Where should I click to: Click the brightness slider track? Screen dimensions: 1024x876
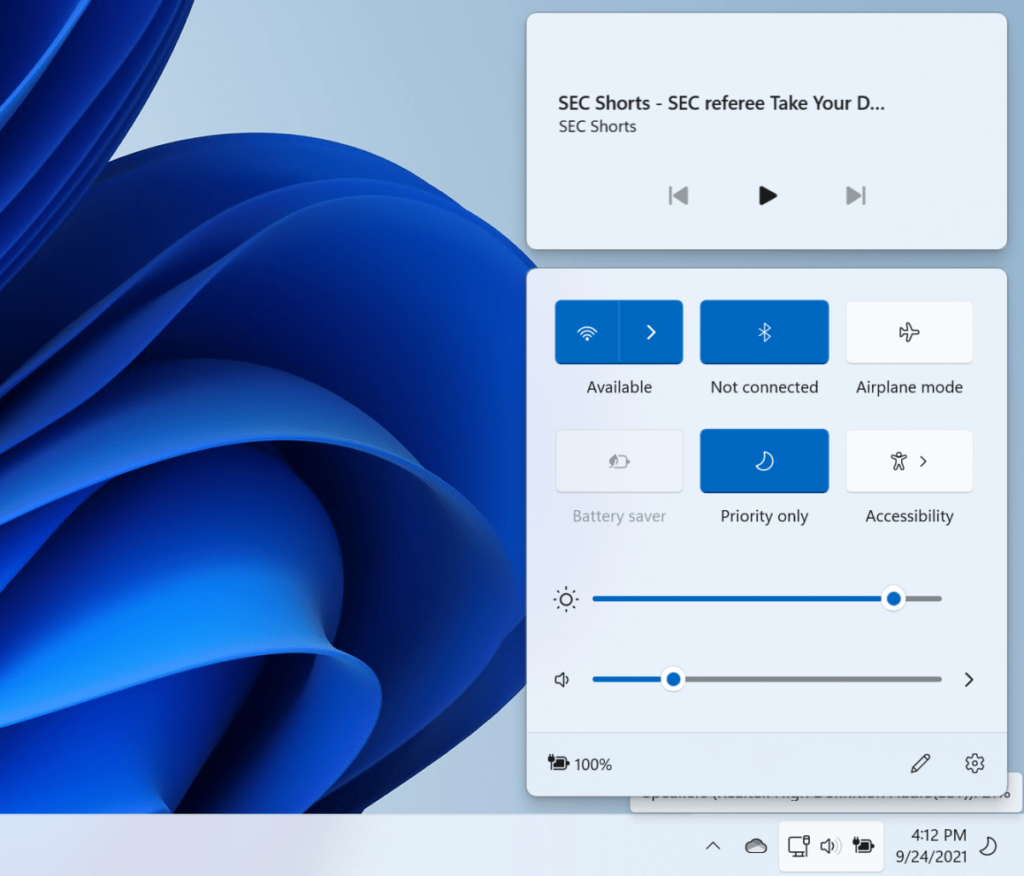click(x=767, y=598)
